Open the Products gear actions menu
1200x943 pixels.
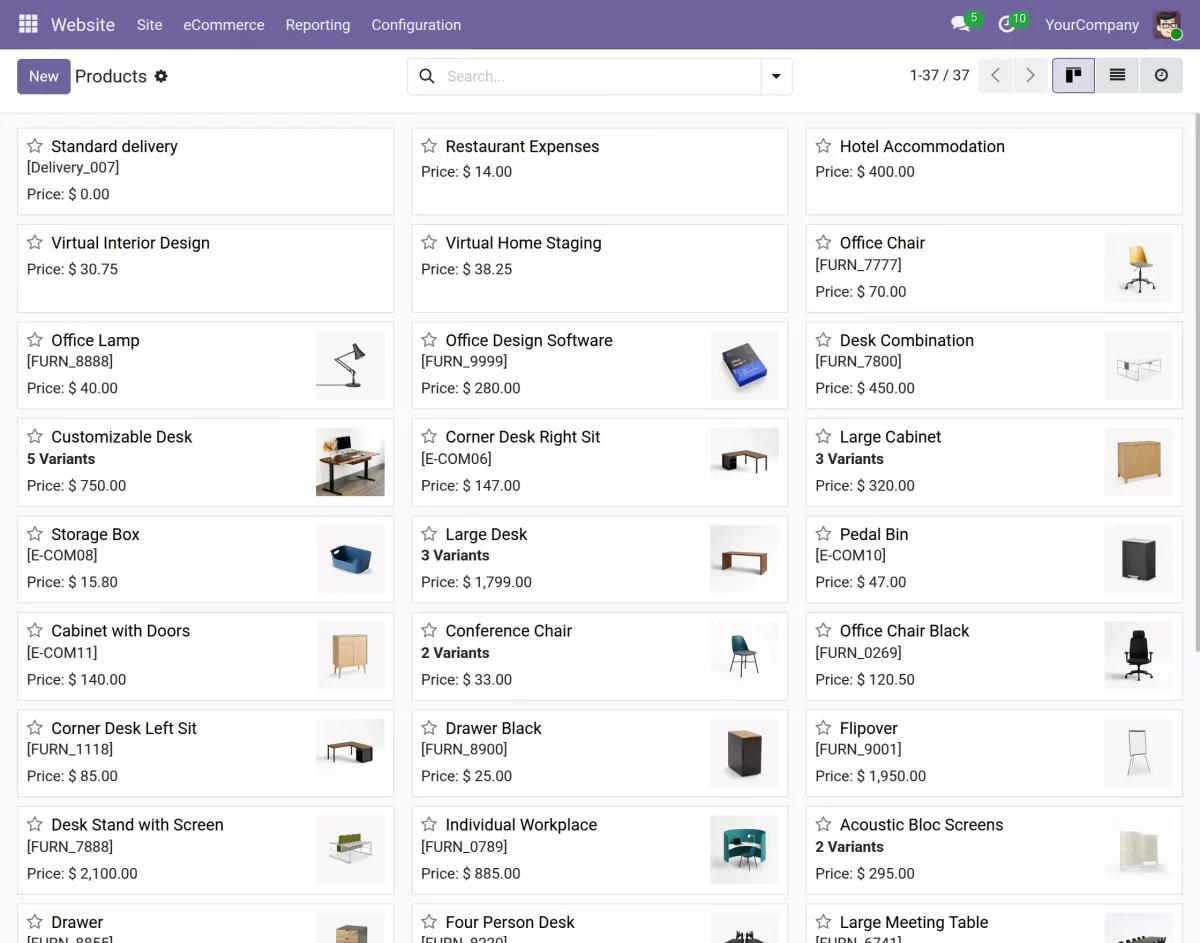161,76
